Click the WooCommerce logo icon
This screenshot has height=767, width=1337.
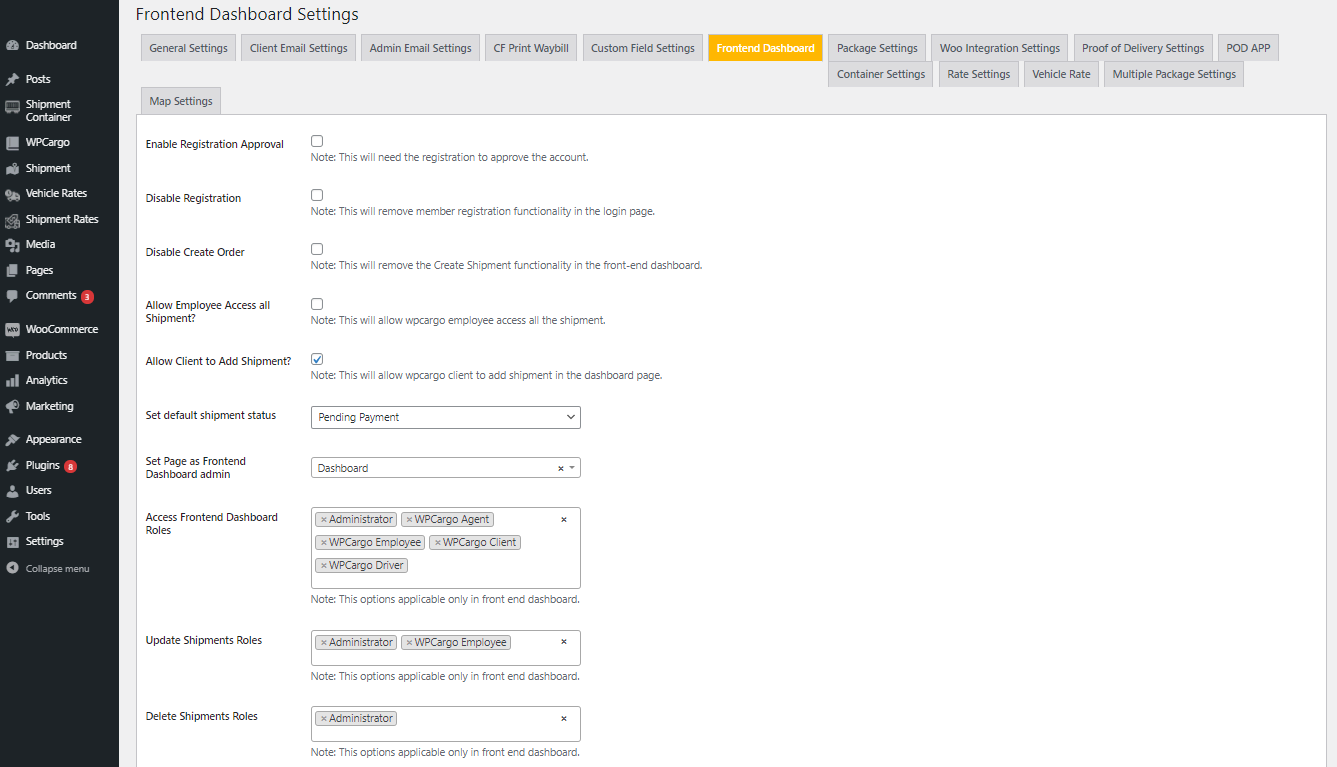pos(12,330)
